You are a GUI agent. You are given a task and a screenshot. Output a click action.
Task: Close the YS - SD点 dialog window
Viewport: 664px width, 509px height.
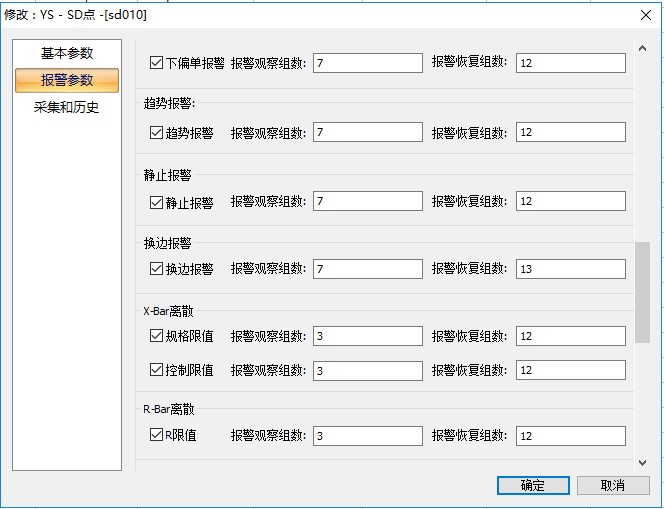point(644,15)
